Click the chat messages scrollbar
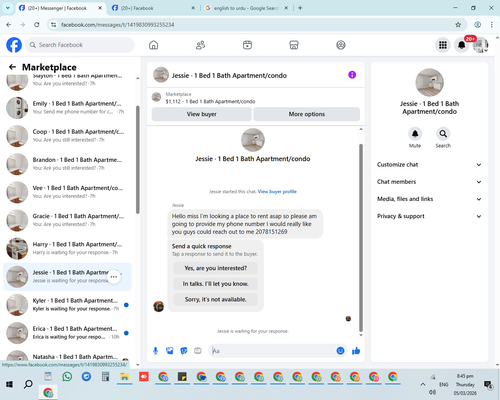The image size is (500, 400). pos(361,238)
